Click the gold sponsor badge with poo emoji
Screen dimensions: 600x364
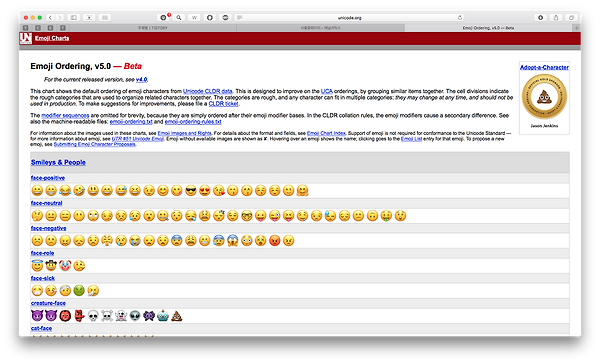544,97
